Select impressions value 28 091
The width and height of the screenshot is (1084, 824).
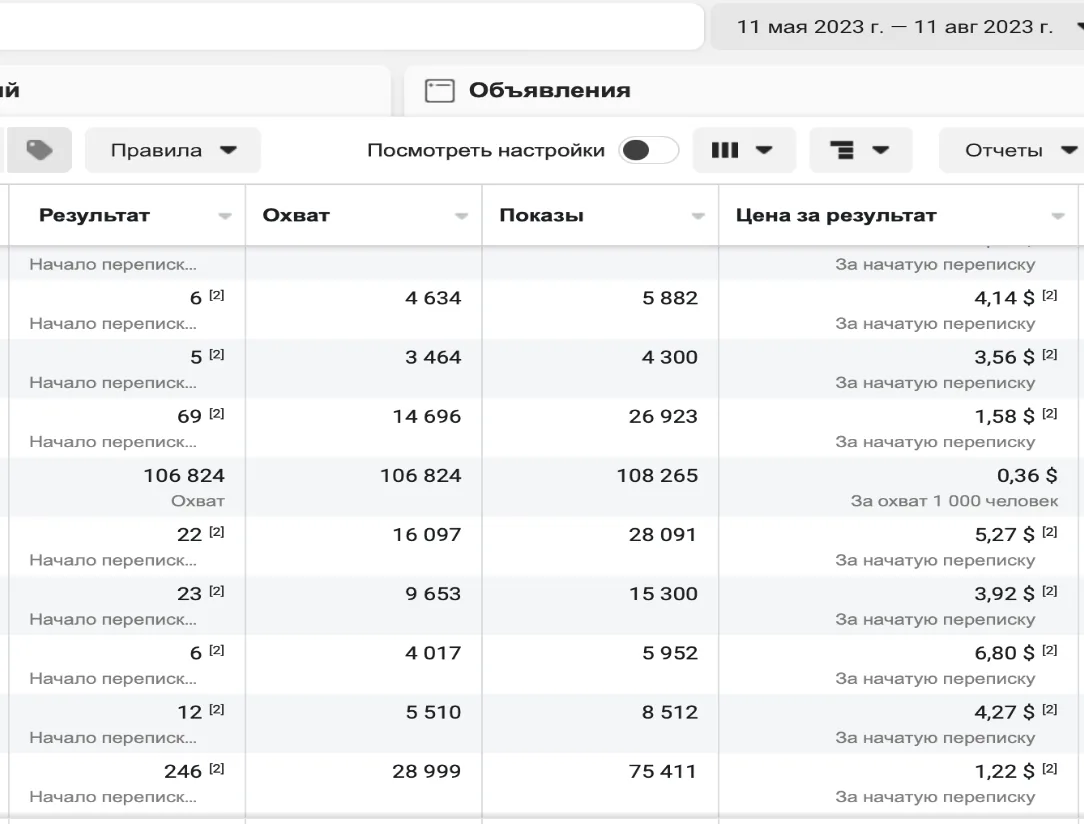(663, 535)
